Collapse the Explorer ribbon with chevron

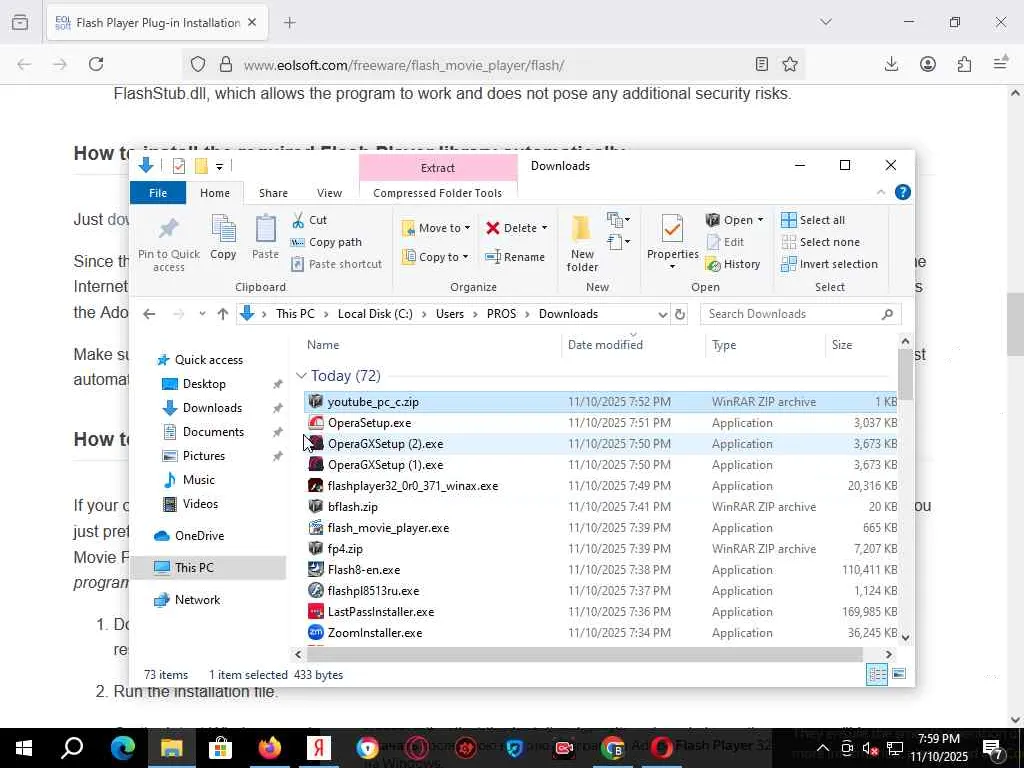[881, 192]
